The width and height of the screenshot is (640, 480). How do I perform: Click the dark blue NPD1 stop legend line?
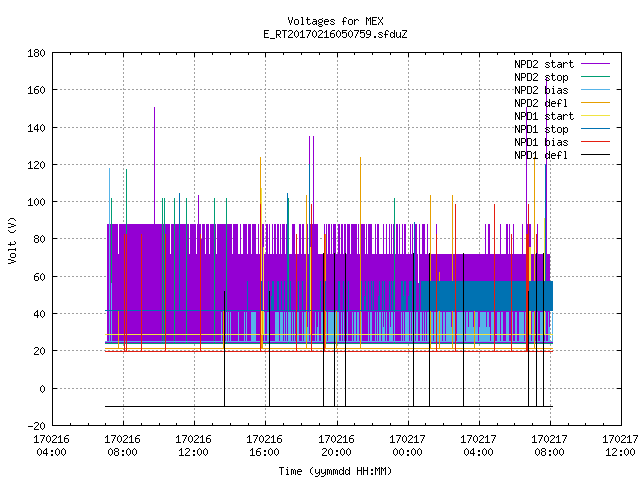pyautogui.click(x=595, y=129)
